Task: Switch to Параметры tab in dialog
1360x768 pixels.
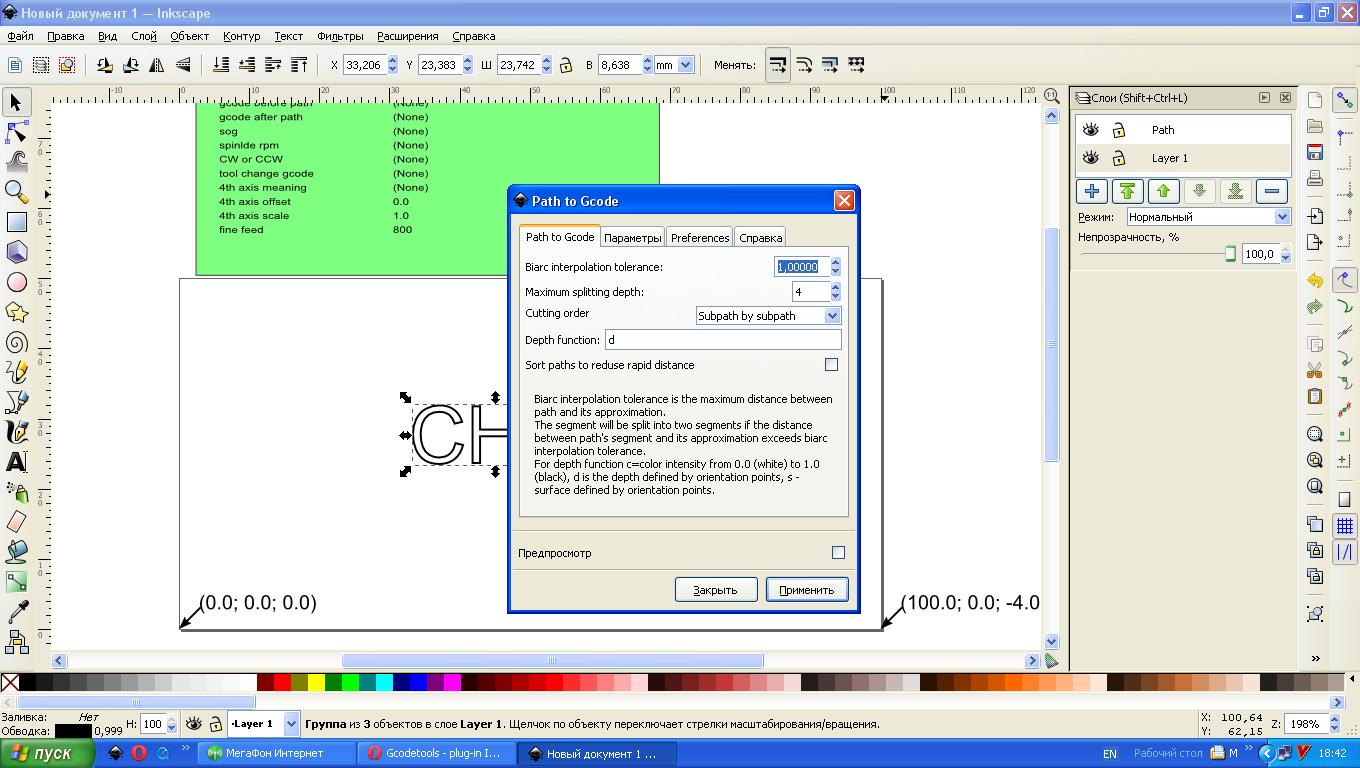Action: click(x=632, y=237)
